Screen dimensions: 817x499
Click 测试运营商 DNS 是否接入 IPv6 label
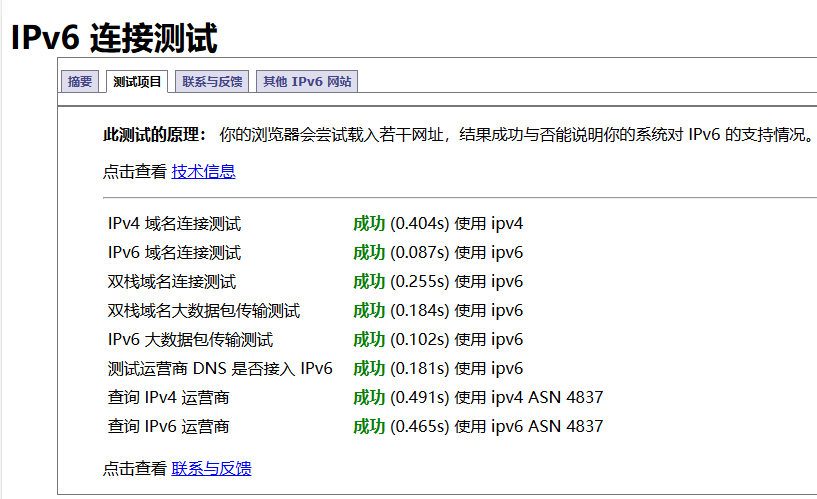coord(220,369)
